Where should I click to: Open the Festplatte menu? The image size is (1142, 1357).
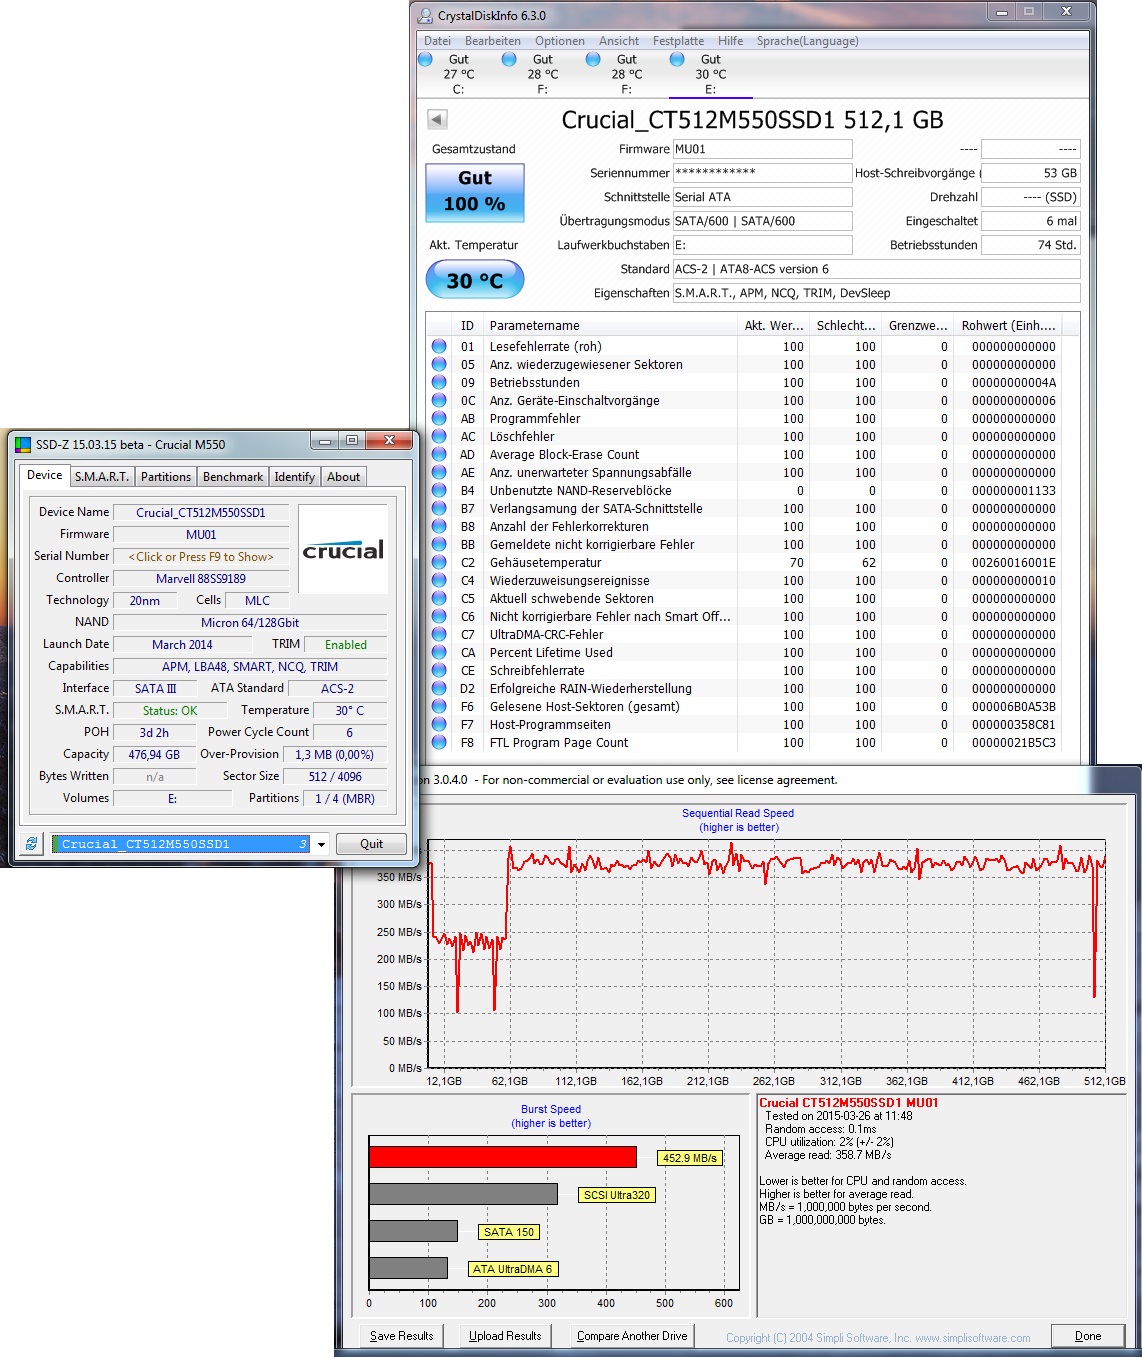[678, 41]
